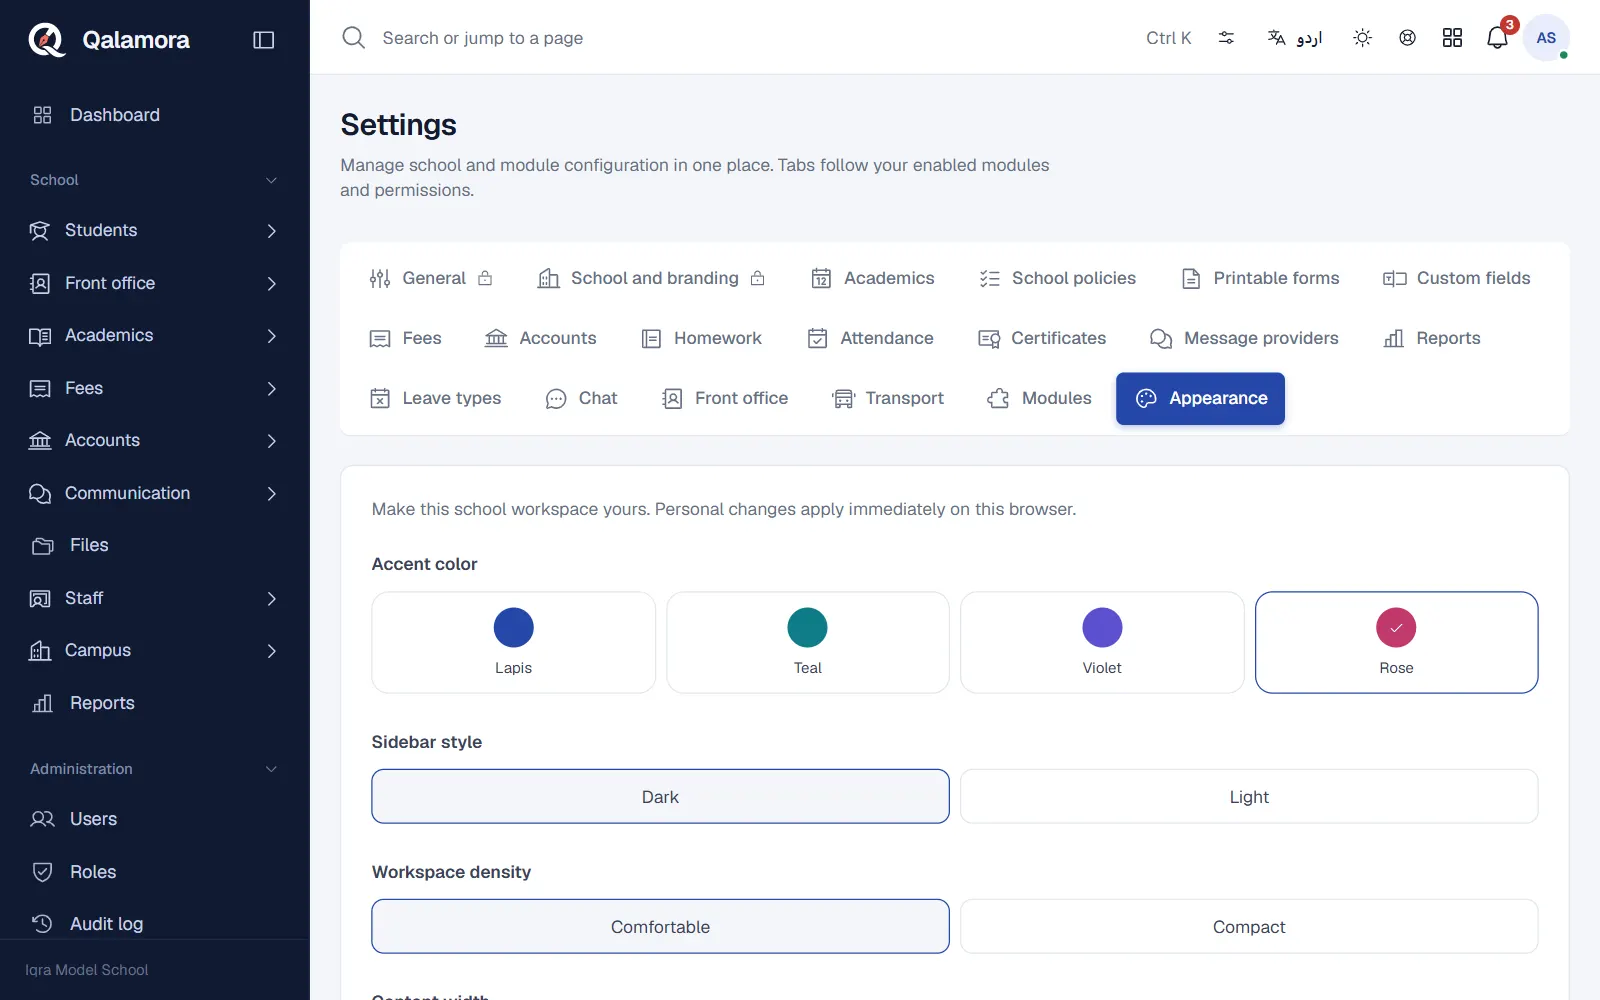This screenshot has width=1600, height=1000.
Task: Collapse sidebar using the panel toggle icon
Action: 264,40
